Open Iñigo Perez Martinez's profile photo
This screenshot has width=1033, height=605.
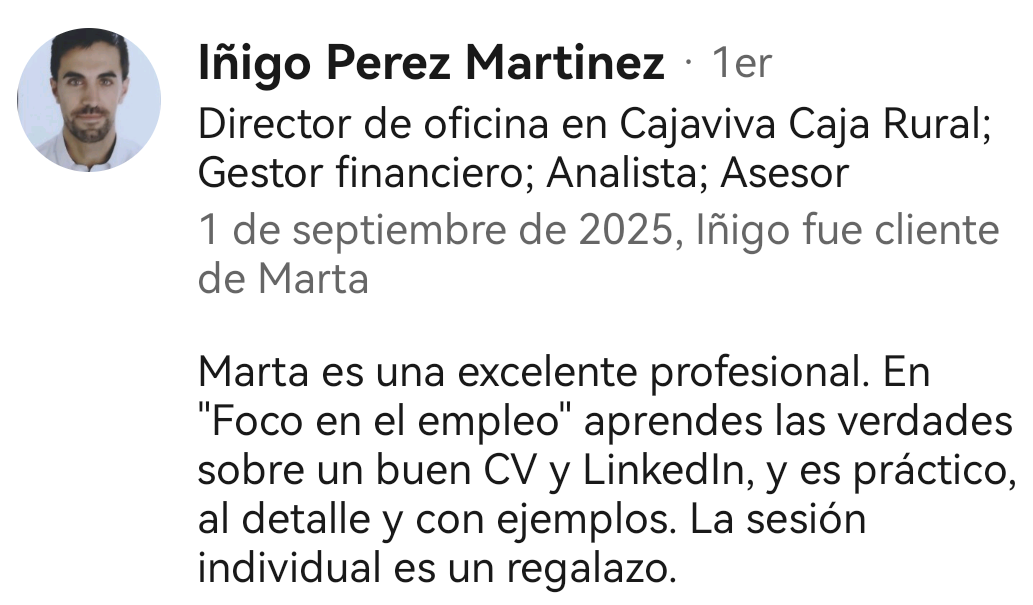(89, 100)
